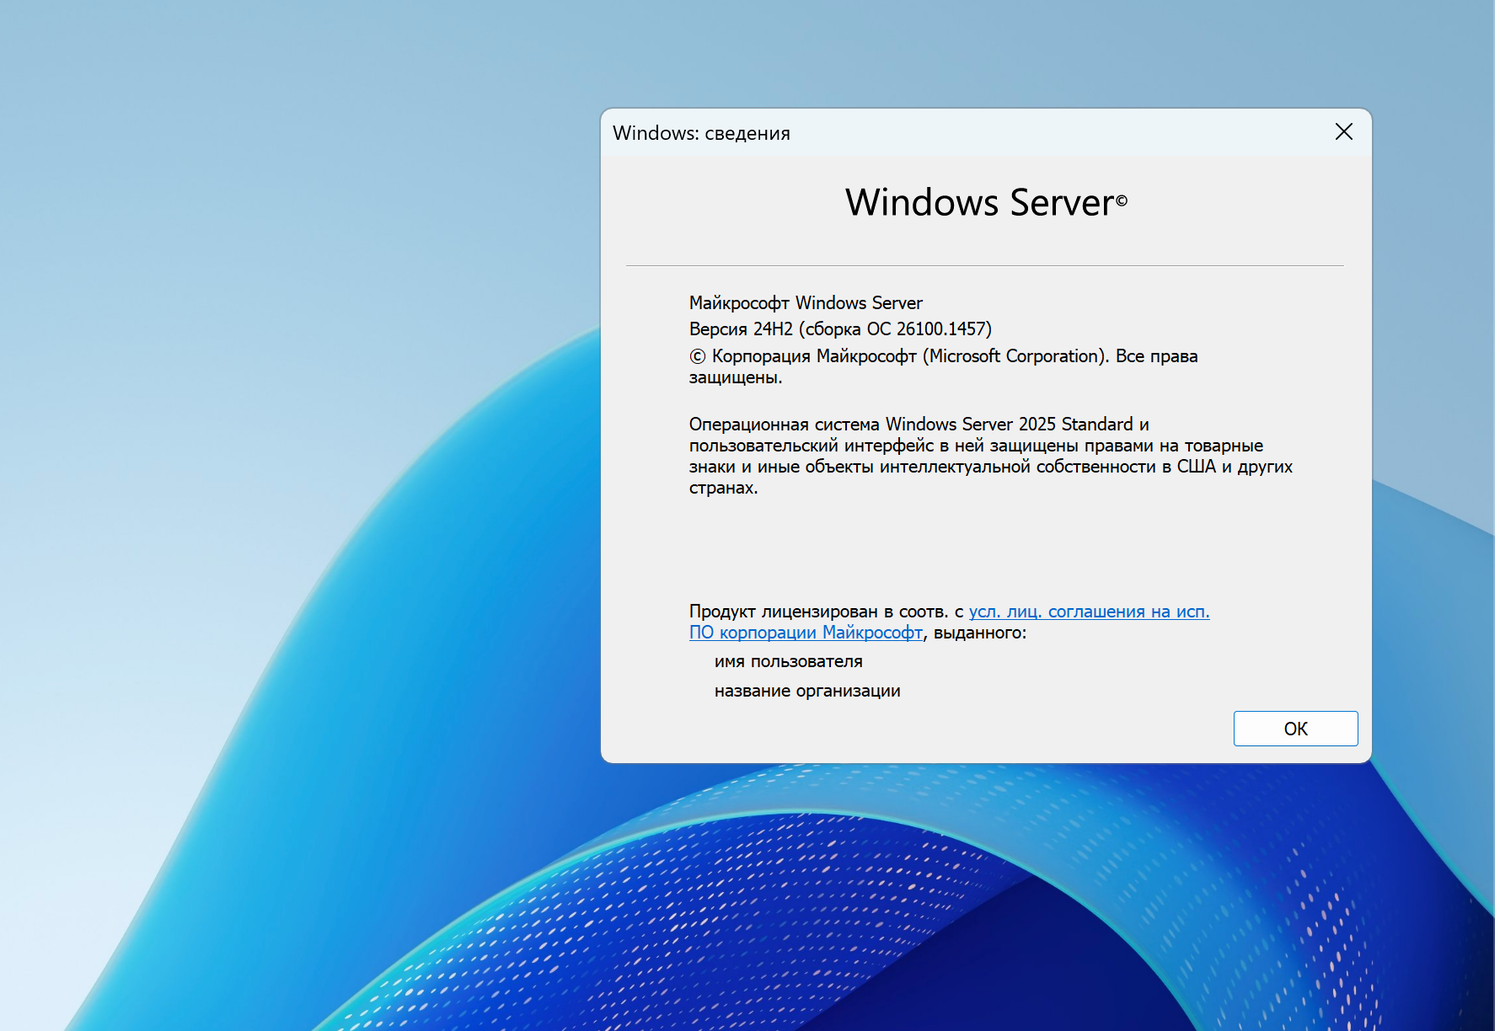Click the OK button to close the dialog
Viewport: 1500px width, 1031px height.
(1295, 728)
